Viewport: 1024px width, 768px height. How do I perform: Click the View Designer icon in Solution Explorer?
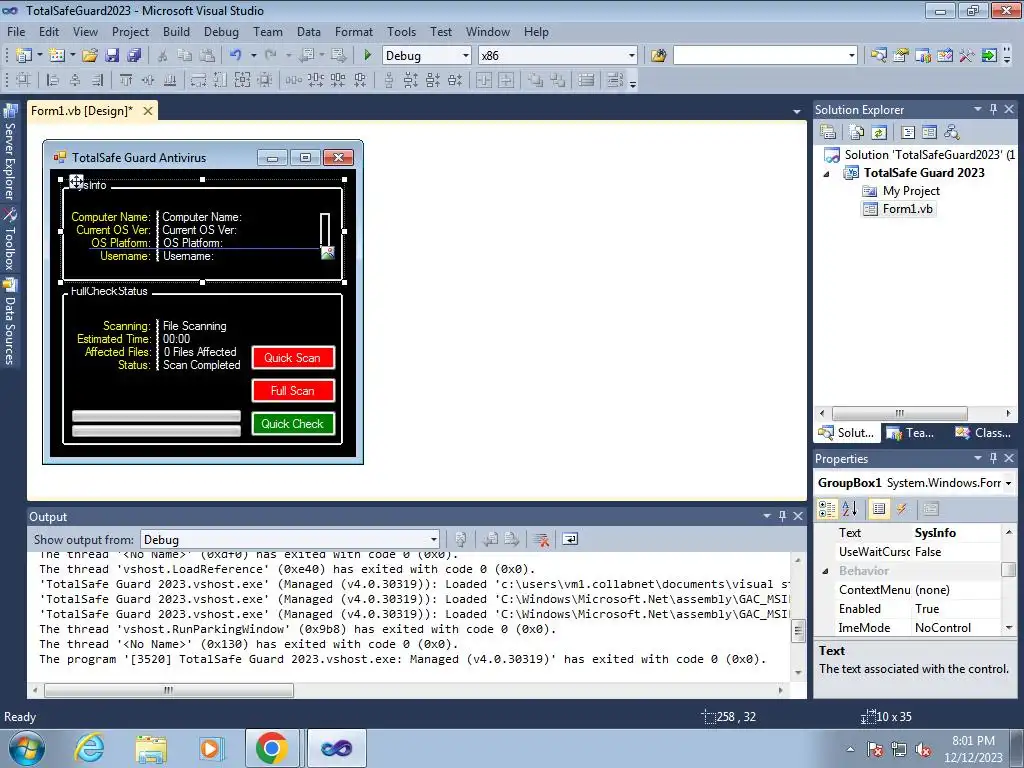[929, 132]
